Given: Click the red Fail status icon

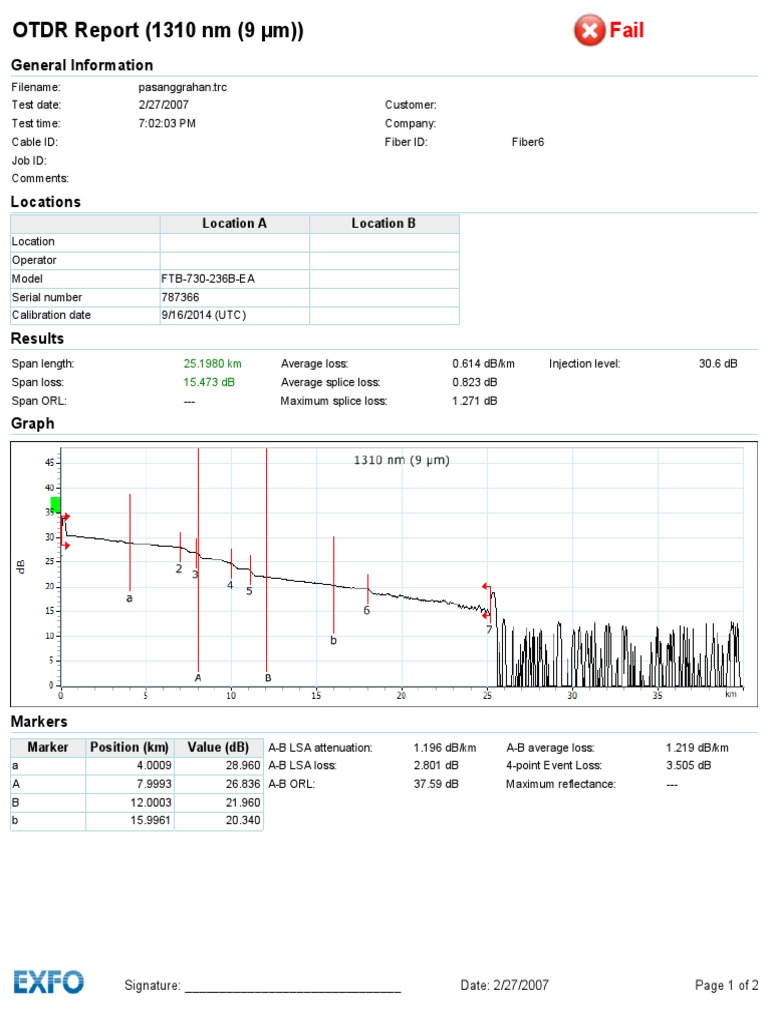Looking at the screenshot, I should (589, 30).
